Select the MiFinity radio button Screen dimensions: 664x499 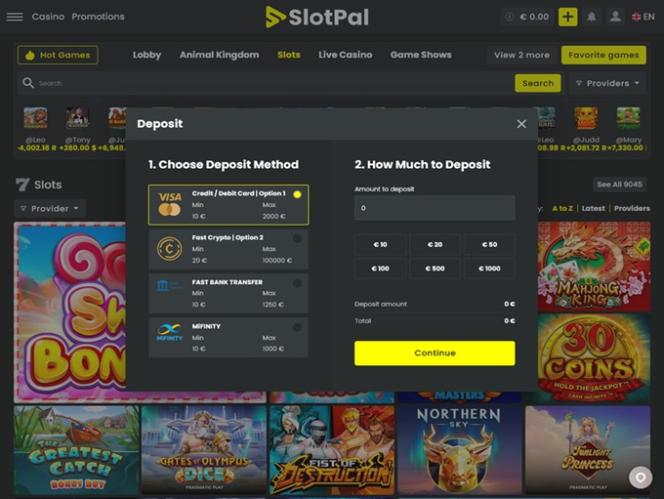(297, 327)
